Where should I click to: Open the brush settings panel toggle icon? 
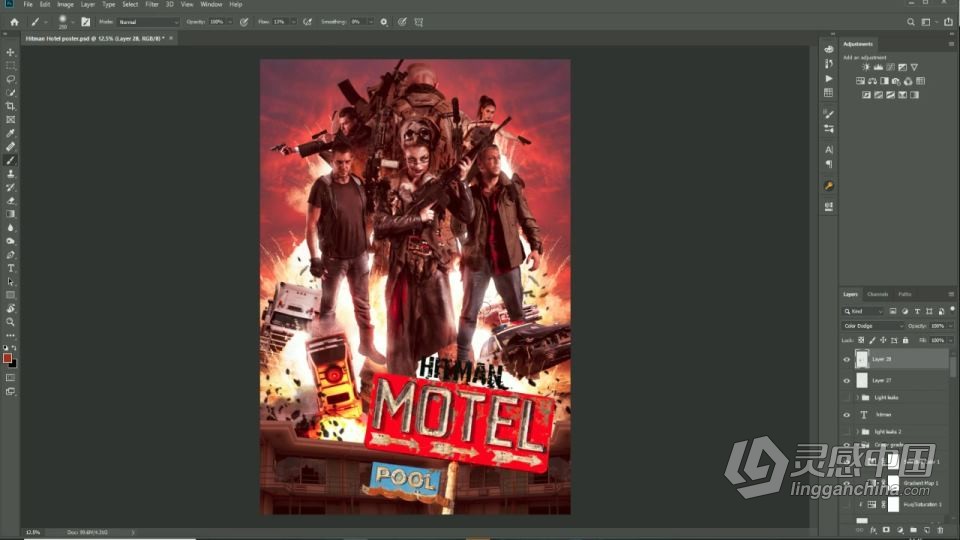tap(86, 22)
